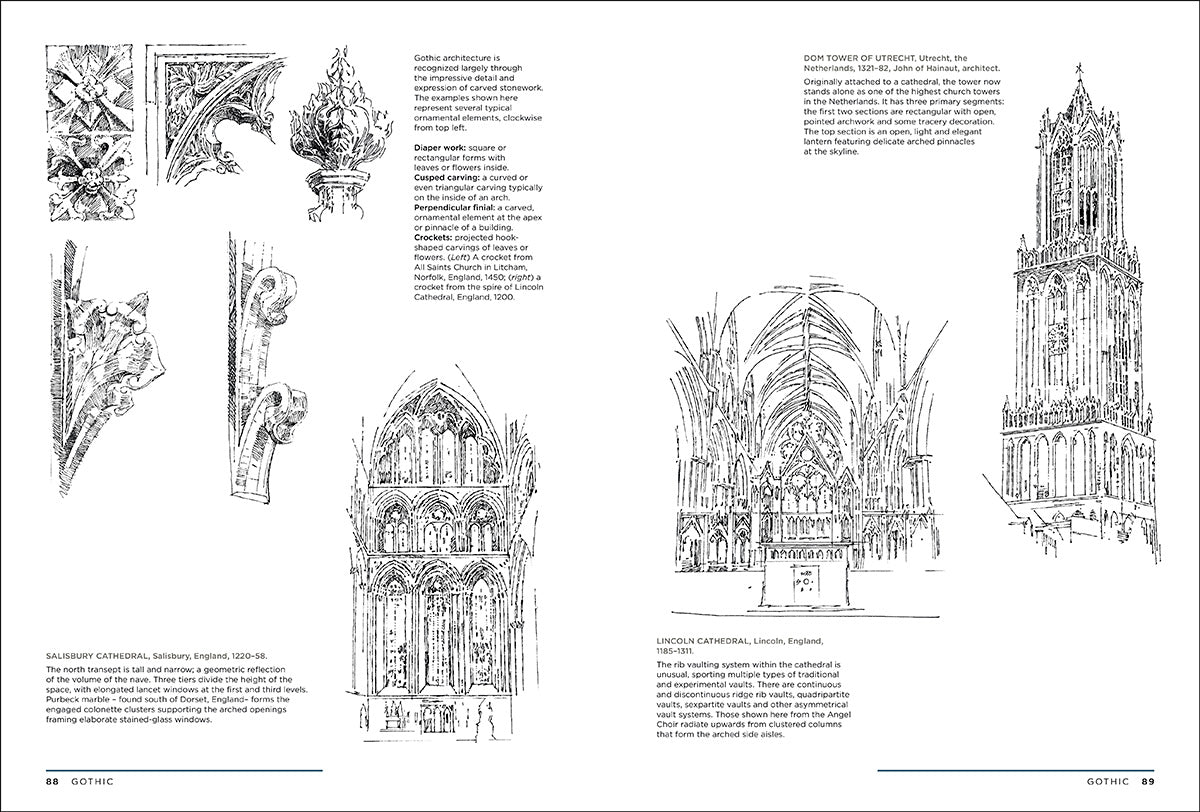Click the 'SALISBURY CATHEDRAL' caption heading
1200x812 pixels.
(97, 654)
